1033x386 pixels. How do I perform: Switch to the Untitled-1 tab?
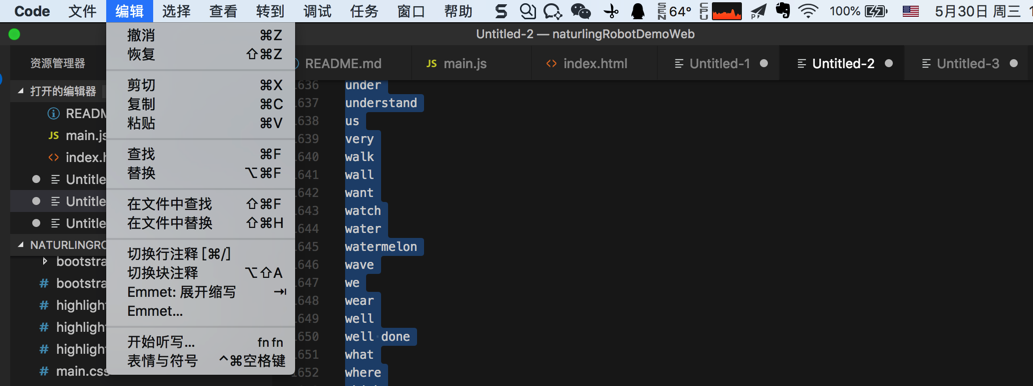pyautogui.click(x=718, y=63)
